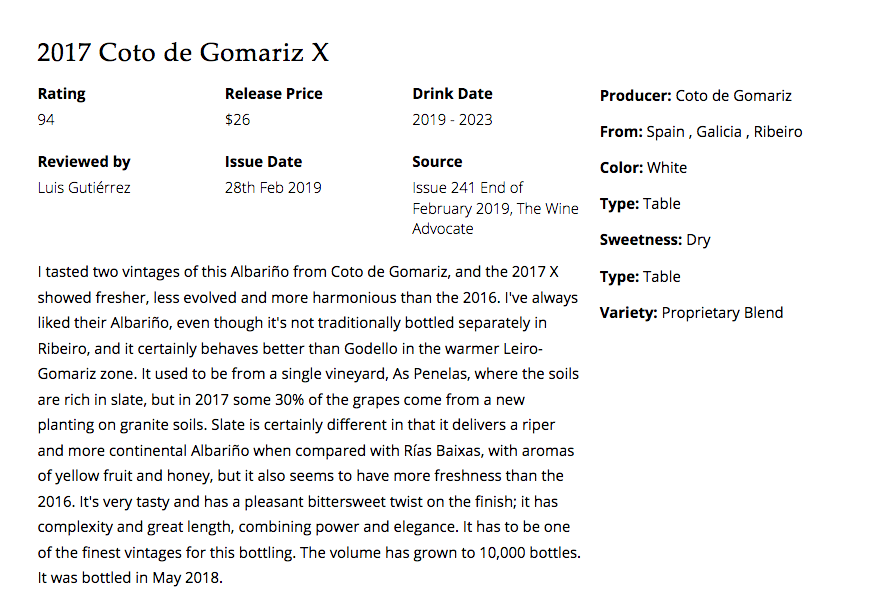Click the title 2017 Coto de Gomariz X
The height and width of the screenshot is (599, 884).
click(x=183, y=52)
